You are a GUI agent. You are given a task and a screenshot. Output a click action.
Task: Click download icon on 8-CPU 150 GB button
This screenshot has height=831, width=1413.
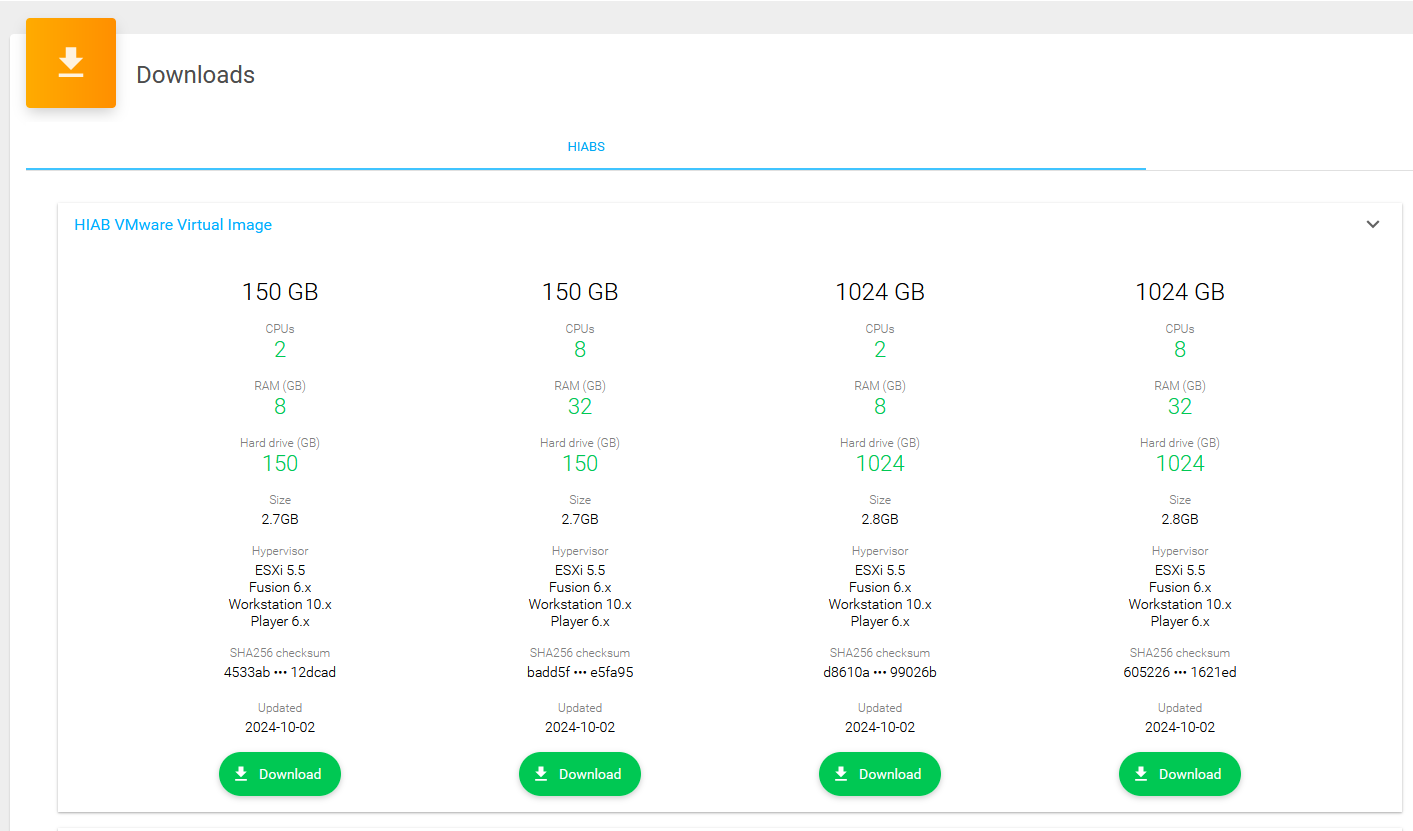point(541,773)
